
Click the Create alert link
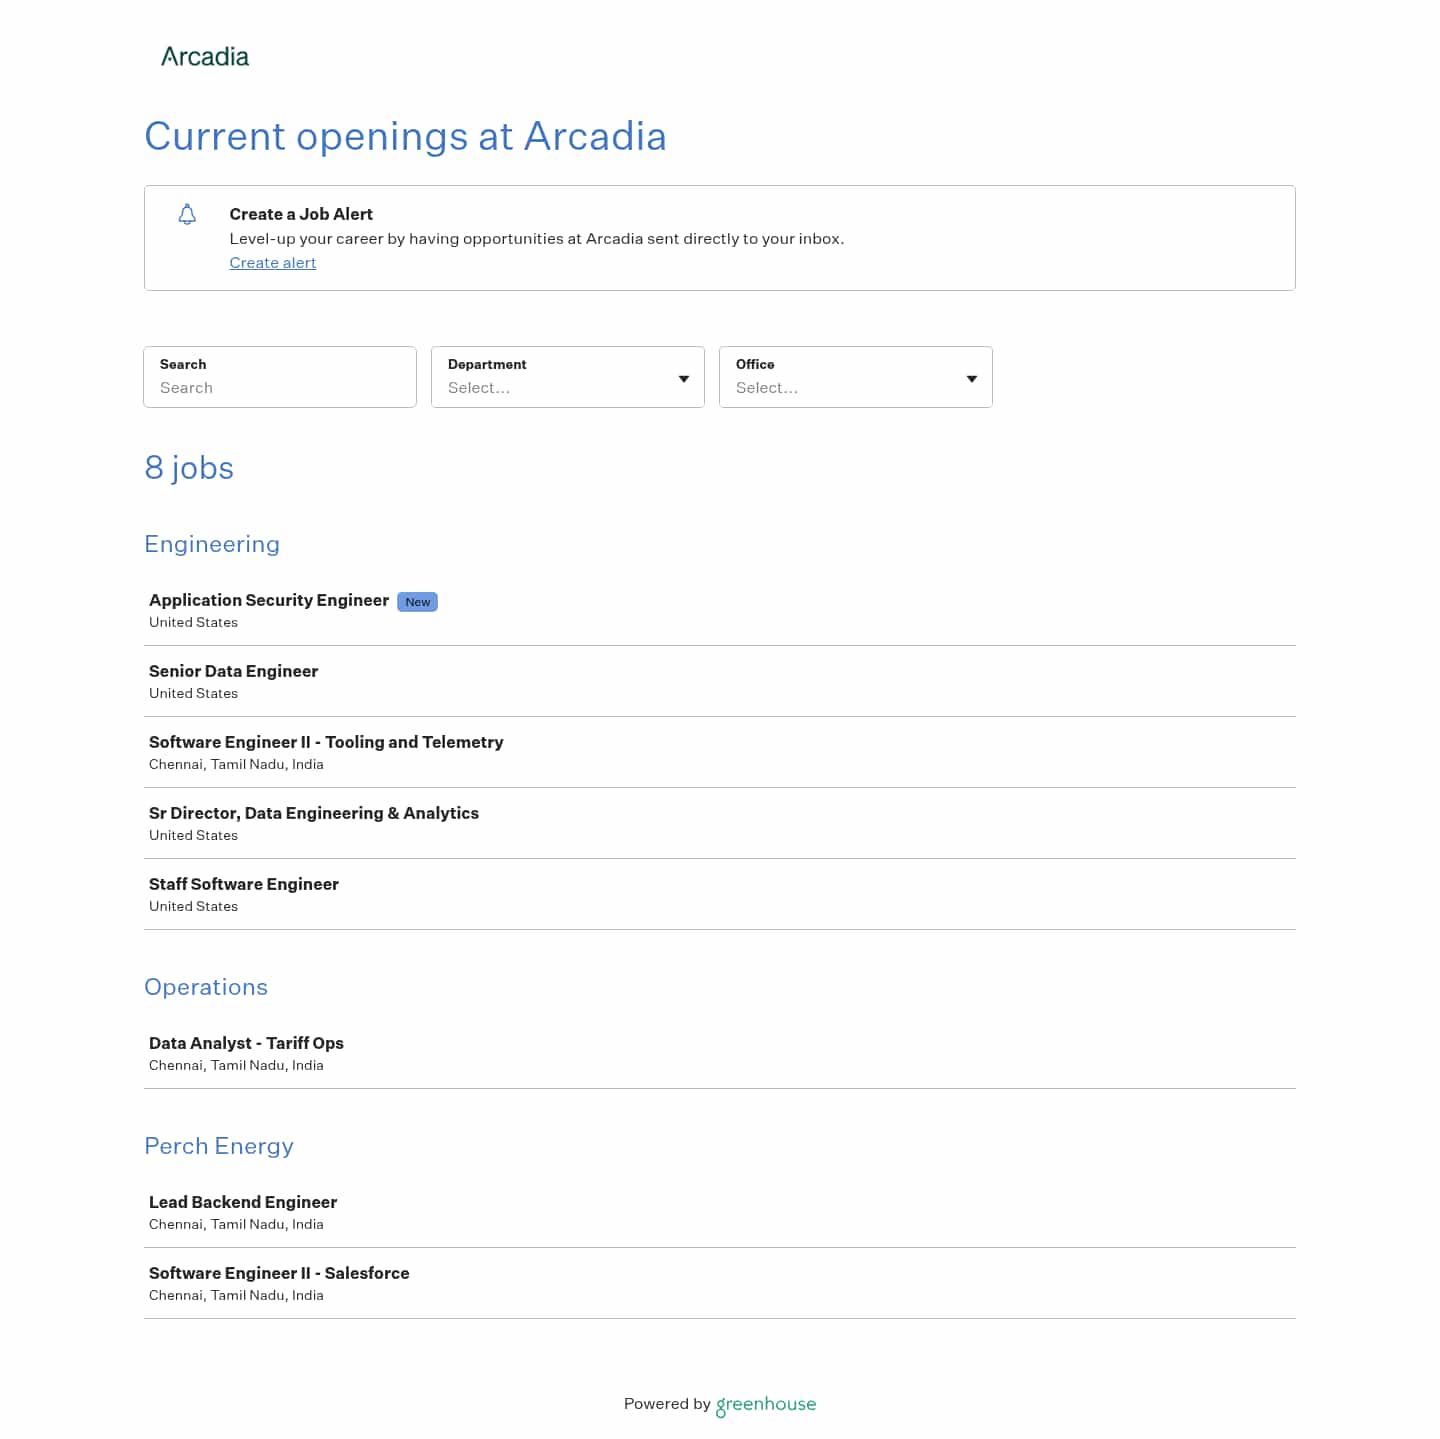[272, 262]
